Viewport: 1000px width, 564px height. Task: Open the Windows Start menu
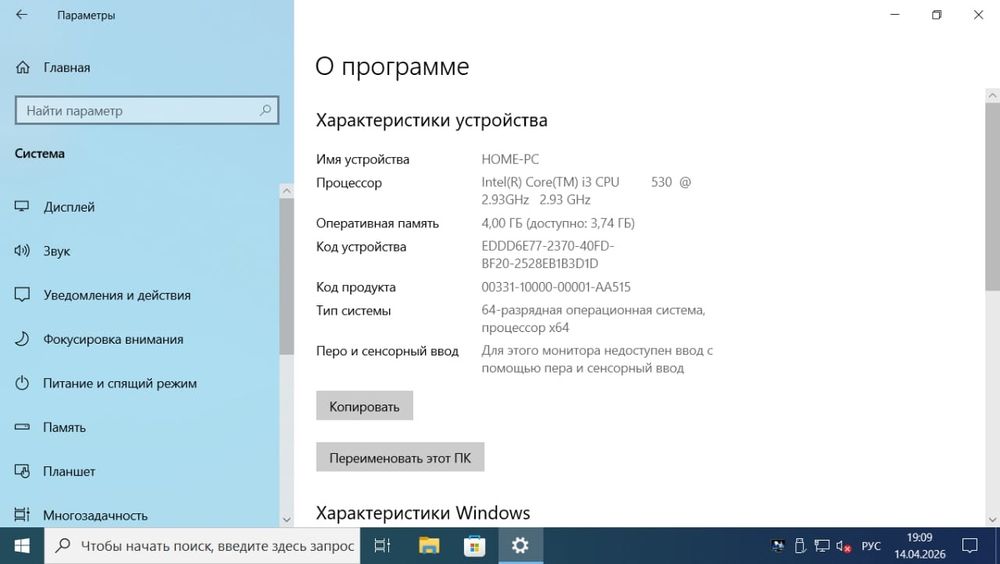point(22,545)
